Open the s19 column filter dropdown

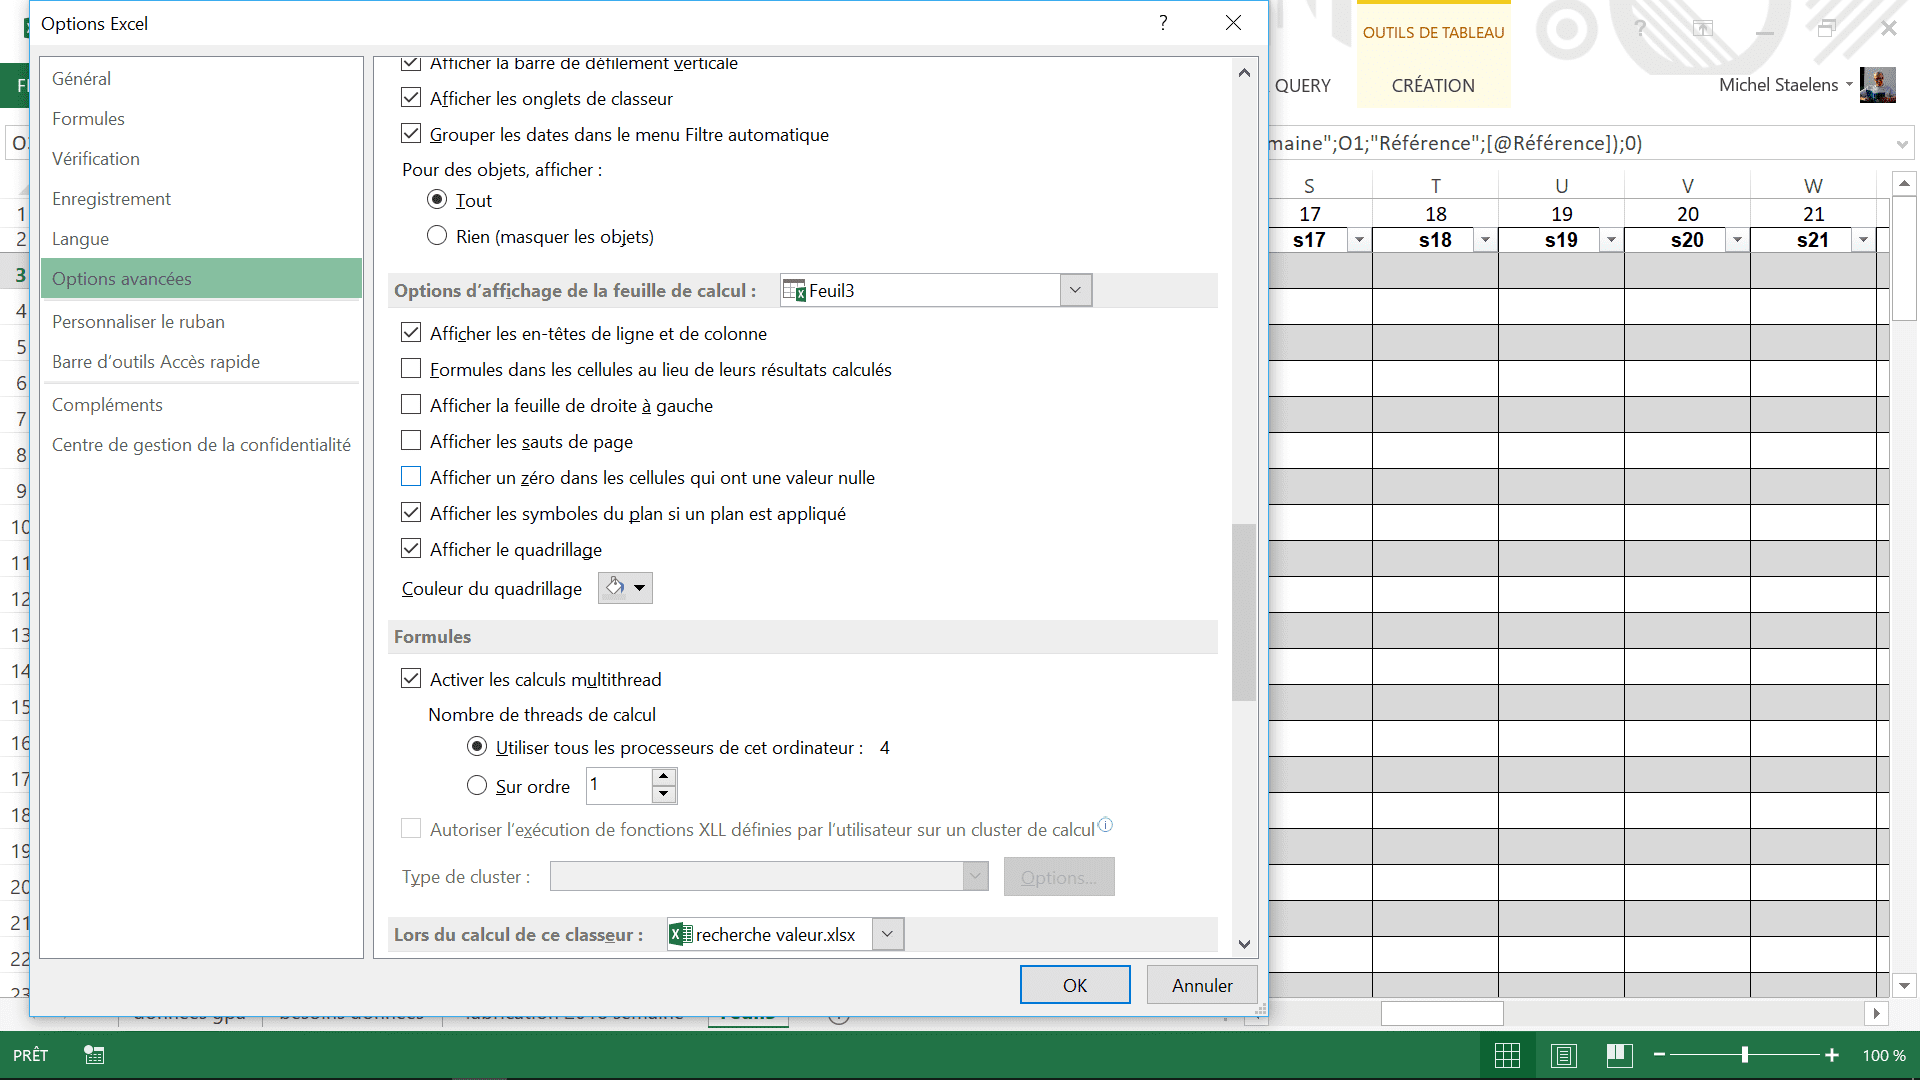click(1611, 240)
